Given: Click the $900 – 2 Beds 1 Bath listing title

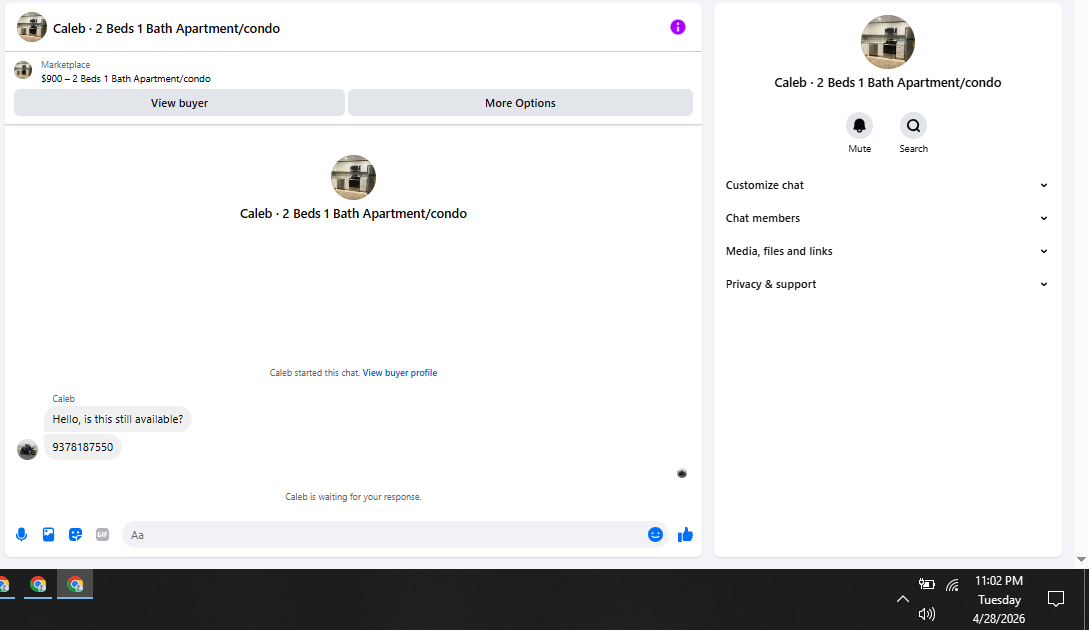Looking at the screenshot, I should tap(126, 79).
